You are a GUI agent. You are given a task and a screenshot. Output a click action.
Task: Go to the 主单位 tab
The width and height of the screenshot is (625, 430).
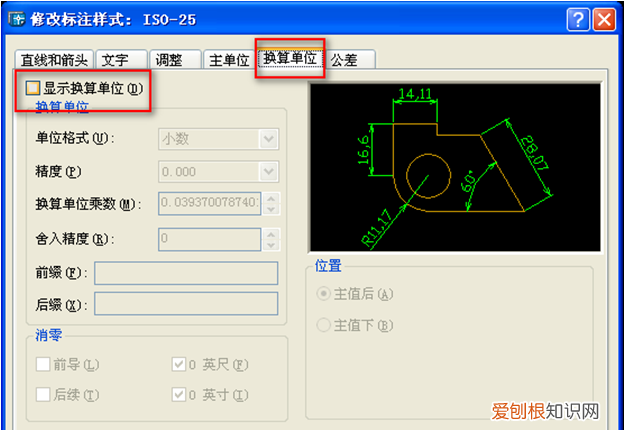click(x=228, y=60)
